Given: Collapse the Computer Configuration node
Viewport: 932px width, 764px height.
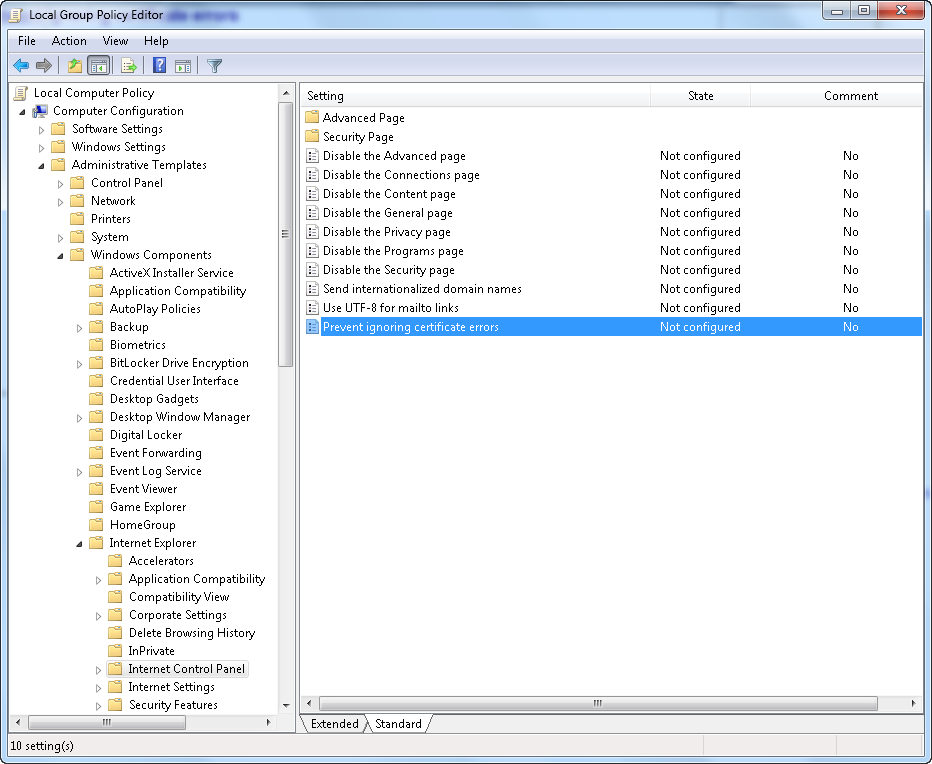Looking at the screenshot, I should coord(22,111).
